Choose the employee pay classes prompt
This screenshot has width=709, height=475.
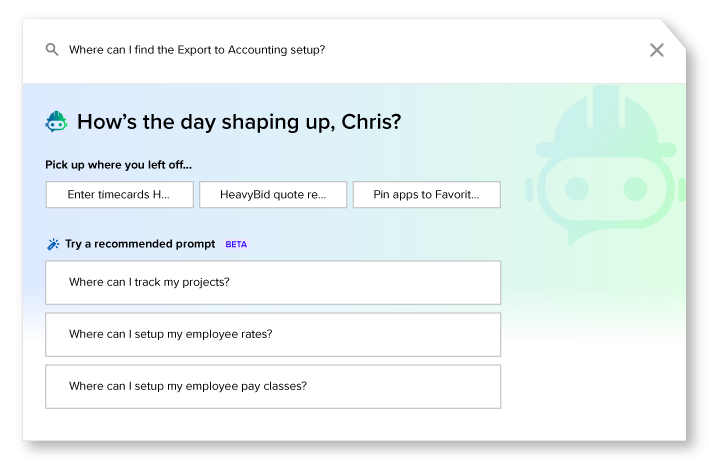coord(273,386)
